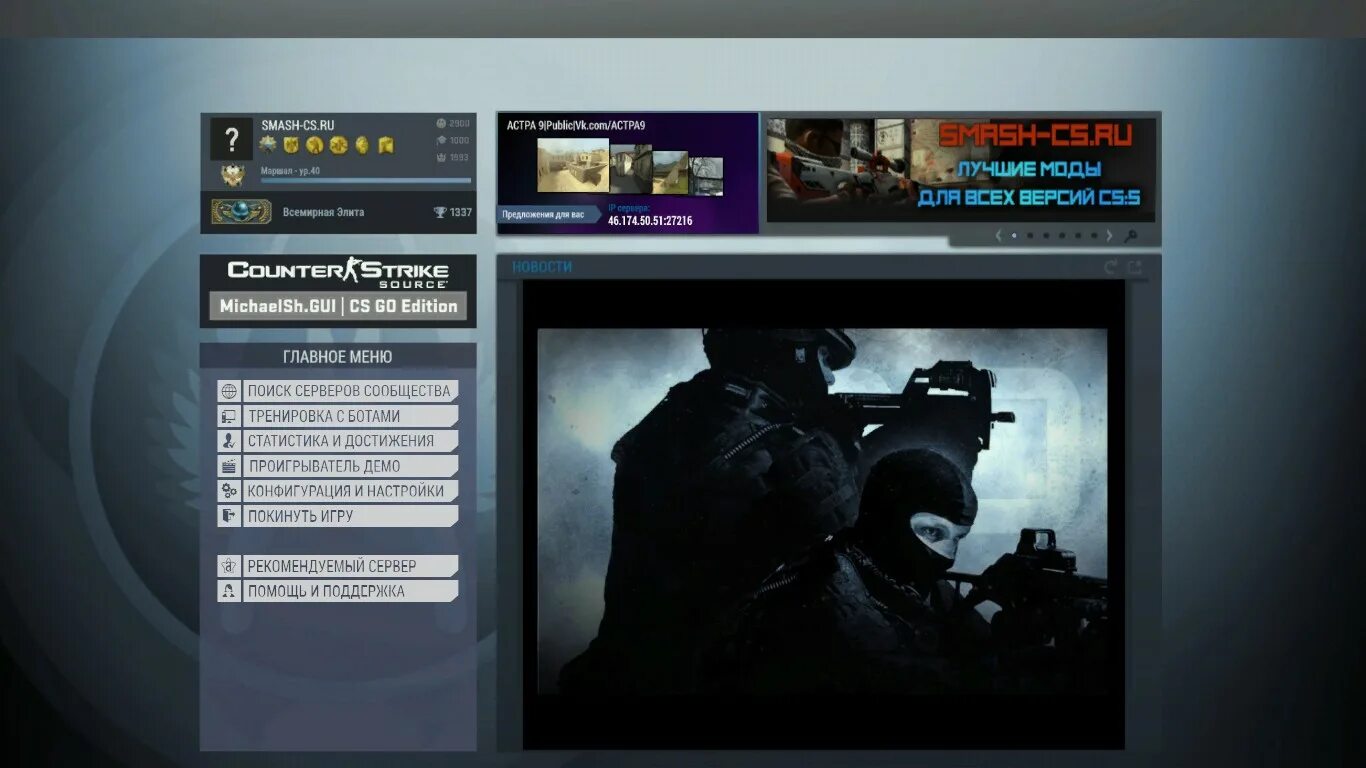Click the fifth gold medal under SMASH-CS.RU
This screenshot has width=1366, height=768.
pos(362,145)
